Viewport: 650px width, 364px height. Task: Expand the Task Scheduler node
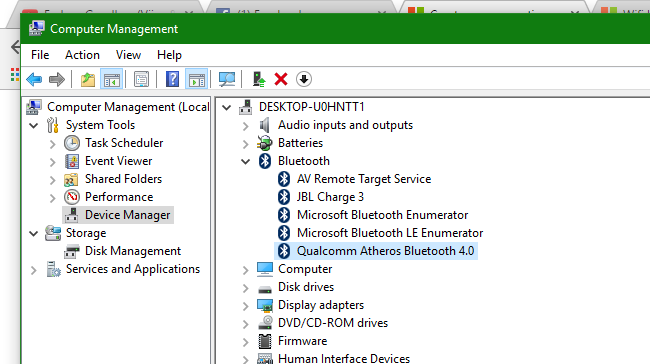[x=52, y=144]
